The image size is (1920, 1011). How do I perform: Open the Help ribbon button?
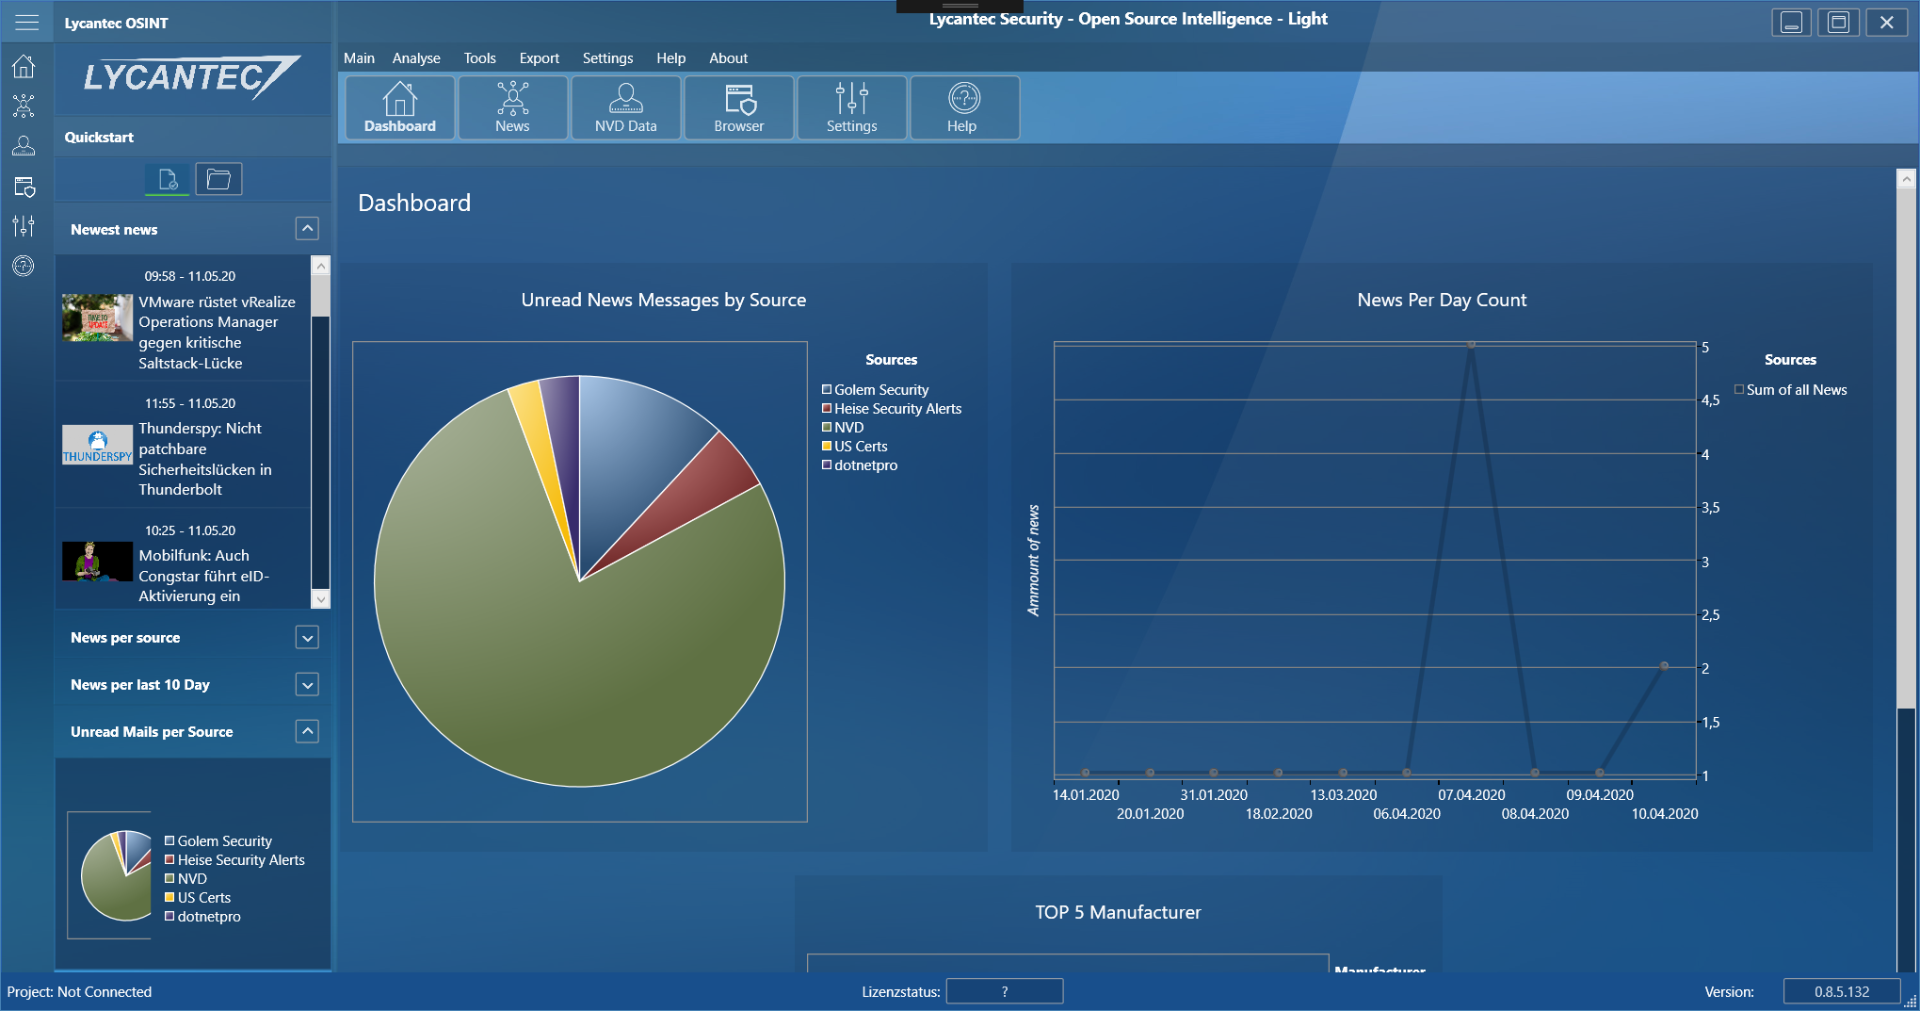pyautogui.click(x=963, y=107)
